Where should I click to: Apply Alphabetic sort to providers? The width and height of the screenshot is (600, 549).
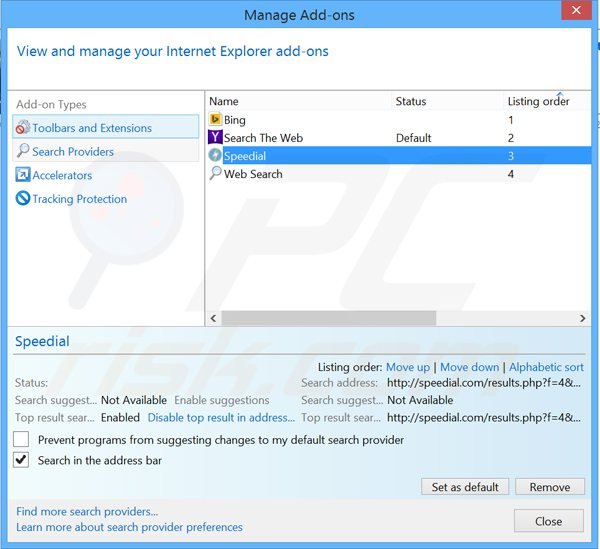(x=546, y=367)
